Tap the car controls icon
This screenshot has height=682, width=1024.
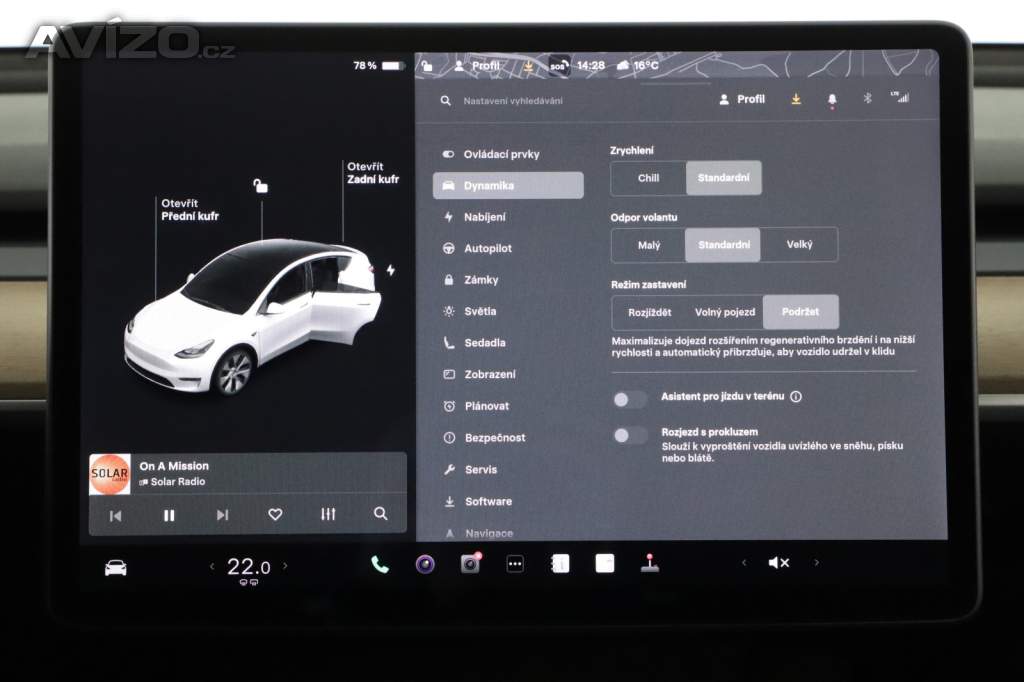116,567
